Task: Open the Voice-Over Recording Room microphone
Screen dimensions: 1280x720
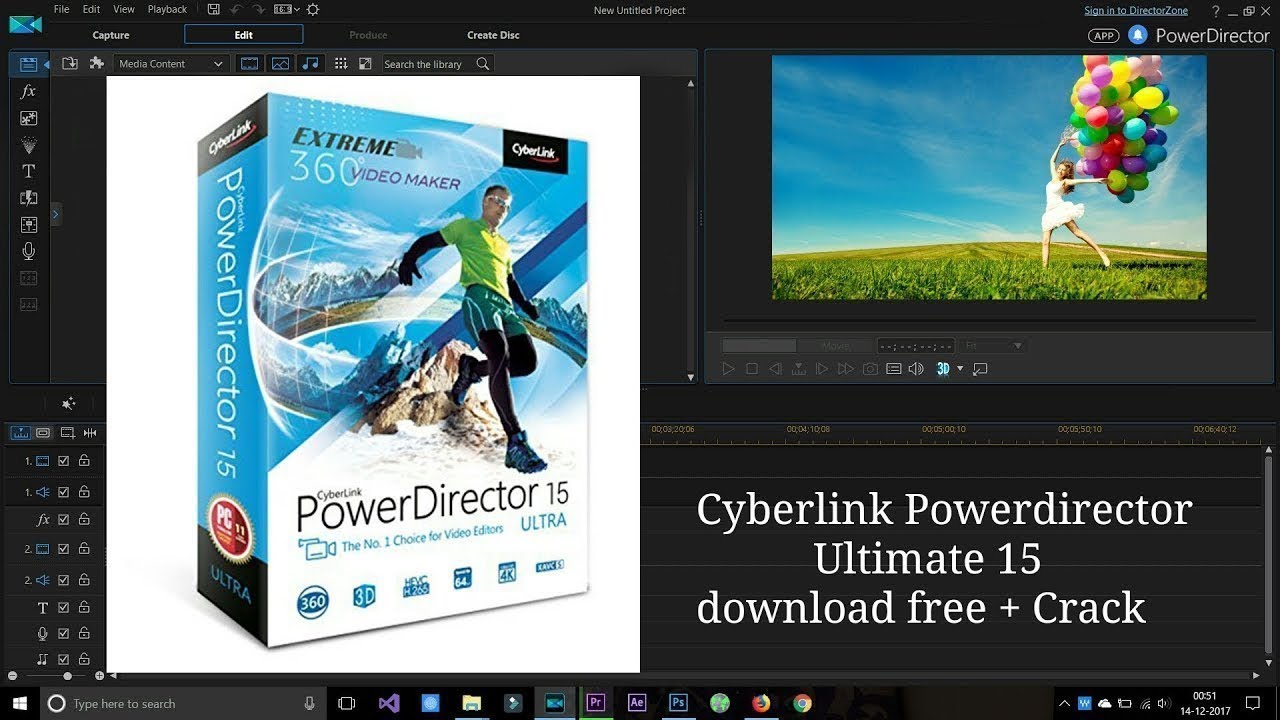Action: click(x=29, y=251)
